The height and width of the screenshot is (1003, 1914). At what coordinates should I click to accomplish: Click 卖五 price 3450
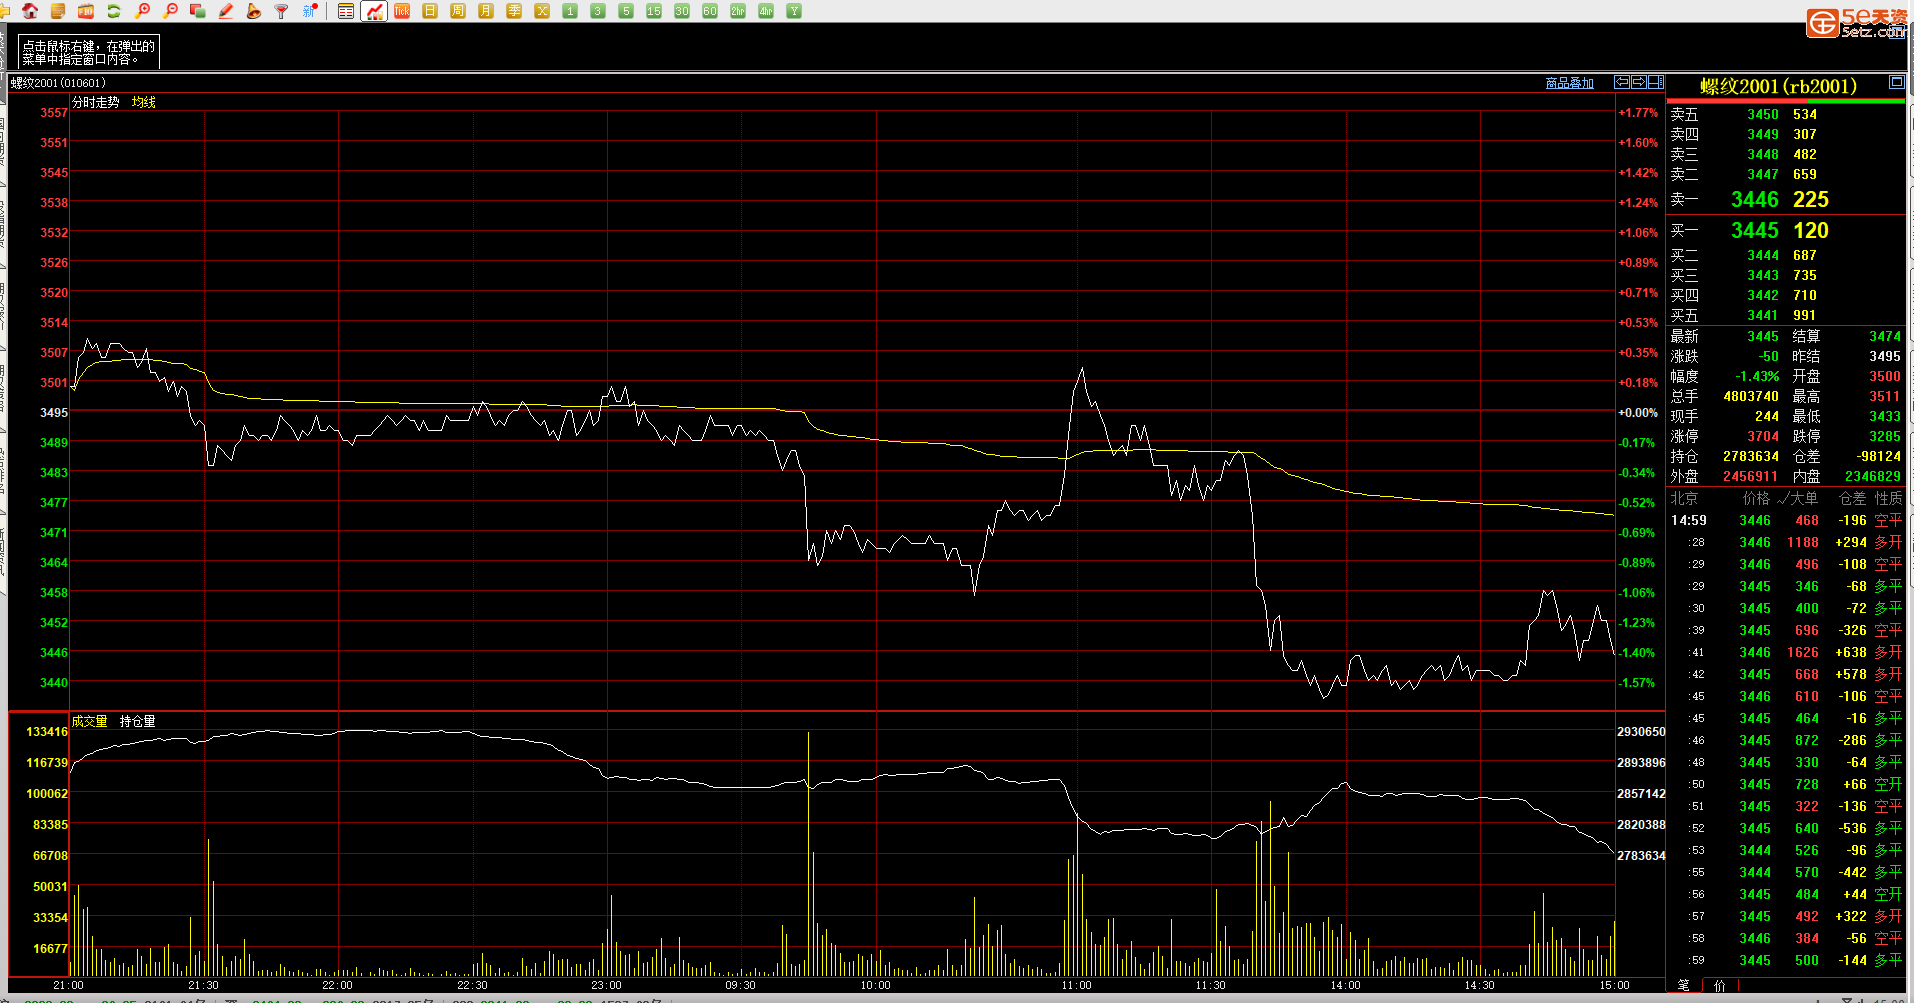[1763, 115]
